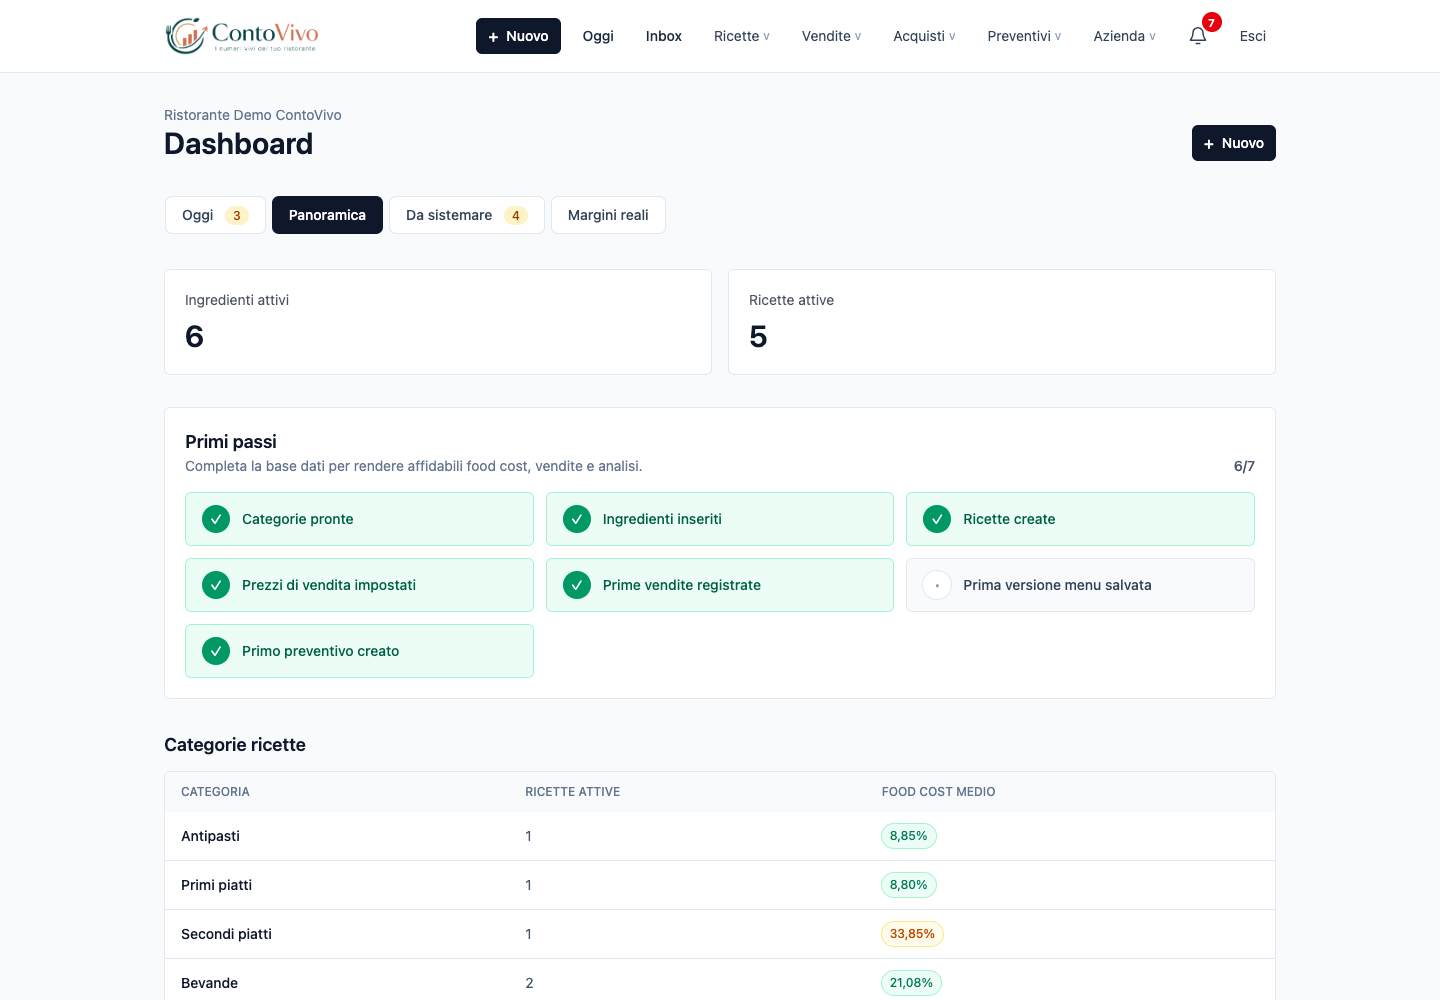
Task: Click the FOOD COST MEDIO column header
Action: pyautogui.click(x=938, y=792)
